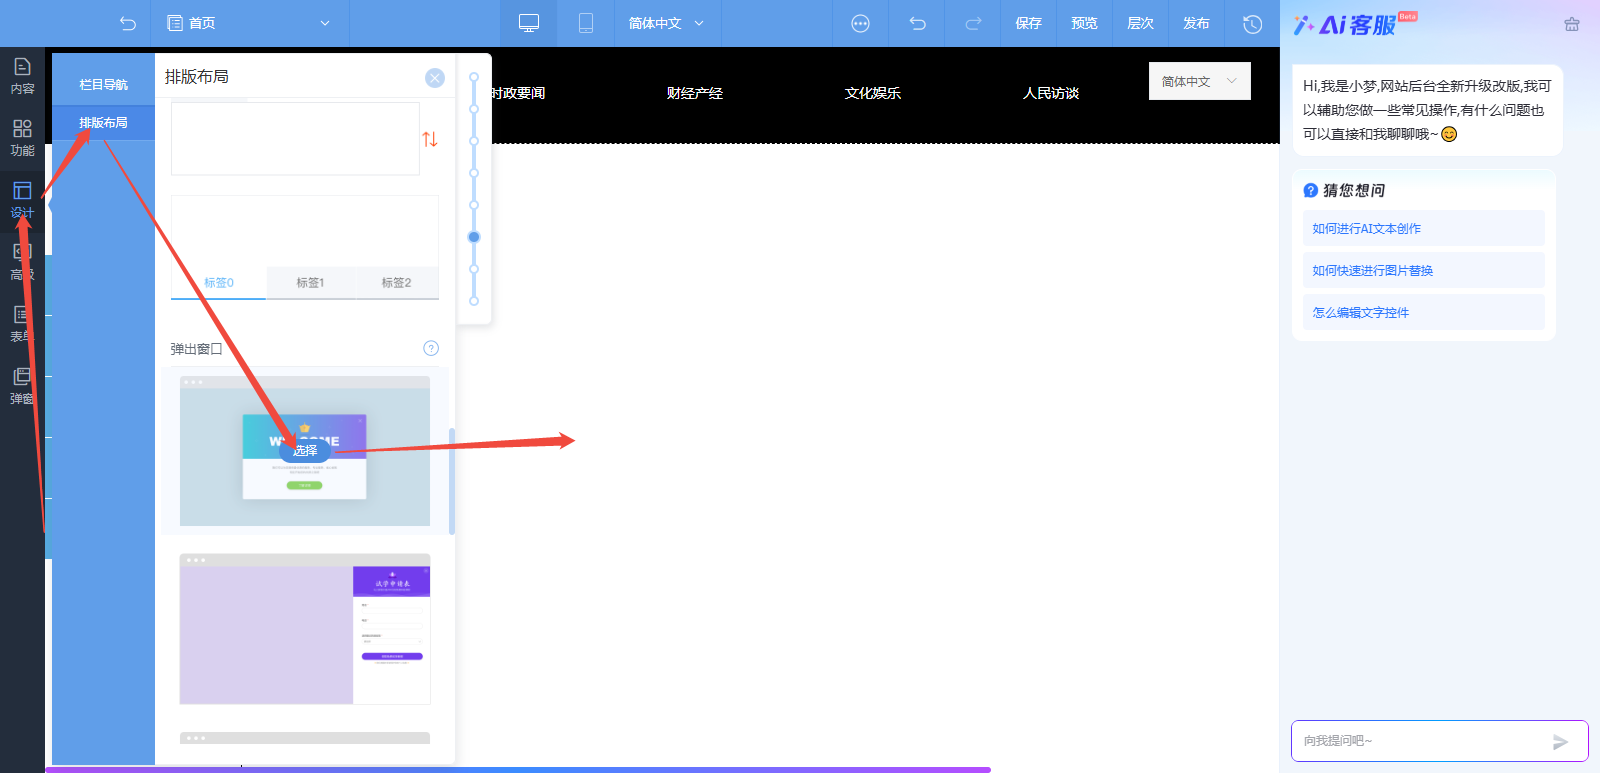Image resolution: width=1600 pixels, height=773 pixels.
Task: Click the panel vertical scrollbar
Action: point(452,481)
